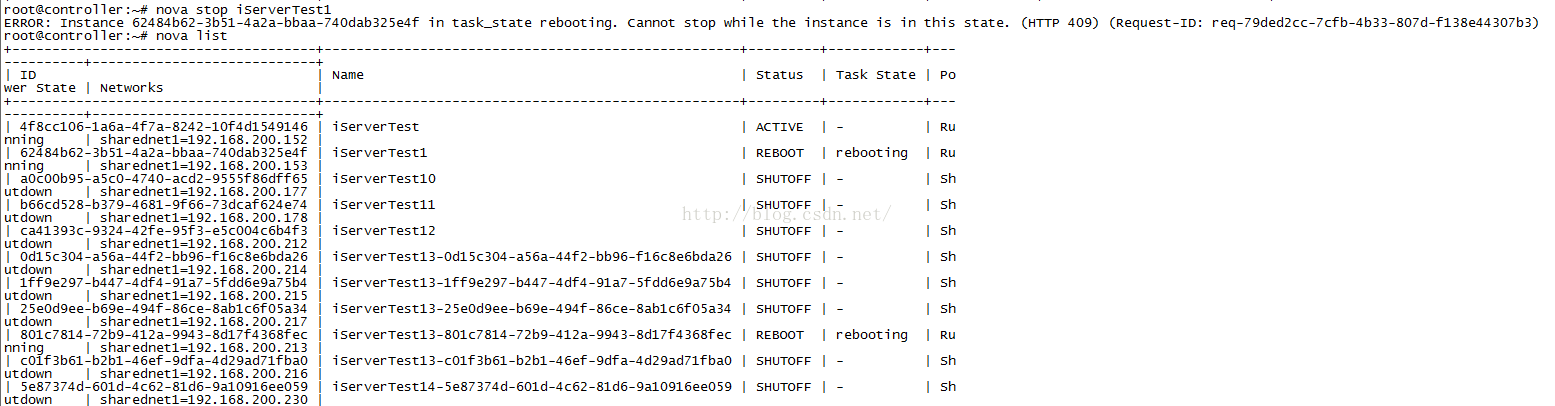Click the ID starting with 4f8cc106
Screen dimensions: 1555x406
coord(164,127)
